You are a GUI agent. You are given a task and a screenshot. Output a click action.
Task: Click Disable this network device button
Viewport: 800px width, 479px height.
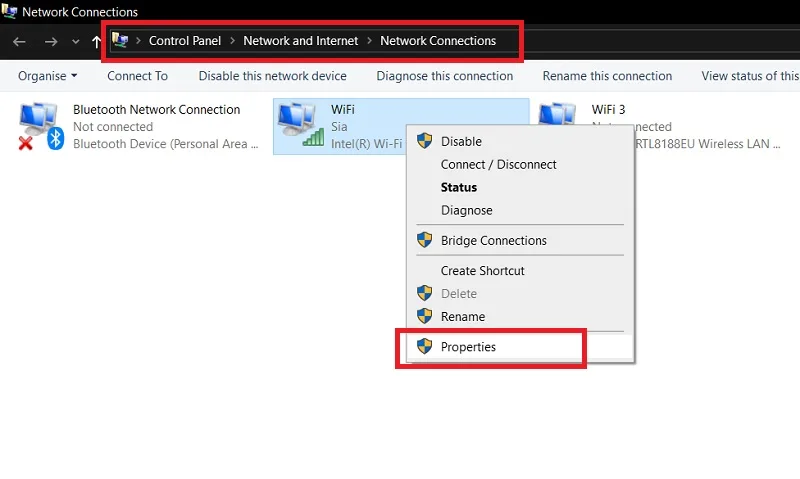[x=272, y=76]
